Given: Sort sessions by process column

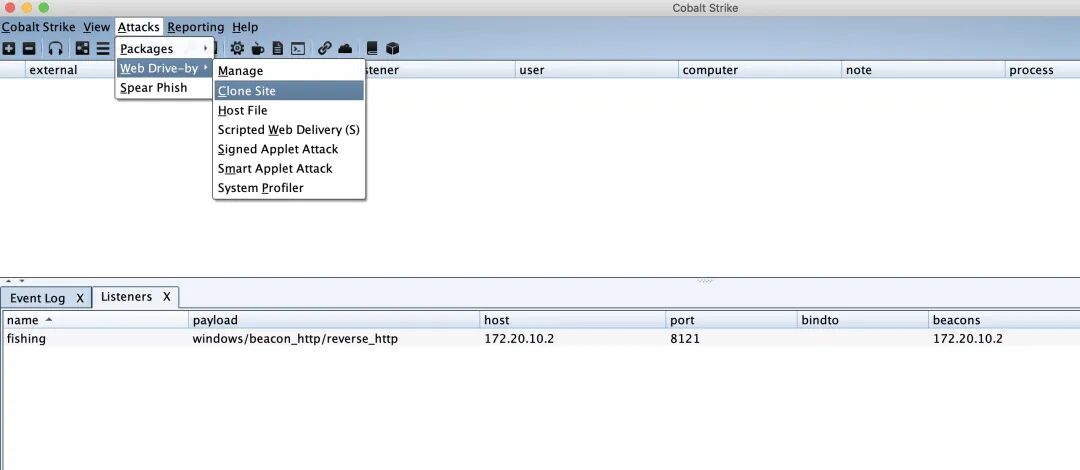Looking at the screenshot, I should tap(1043, 70).
